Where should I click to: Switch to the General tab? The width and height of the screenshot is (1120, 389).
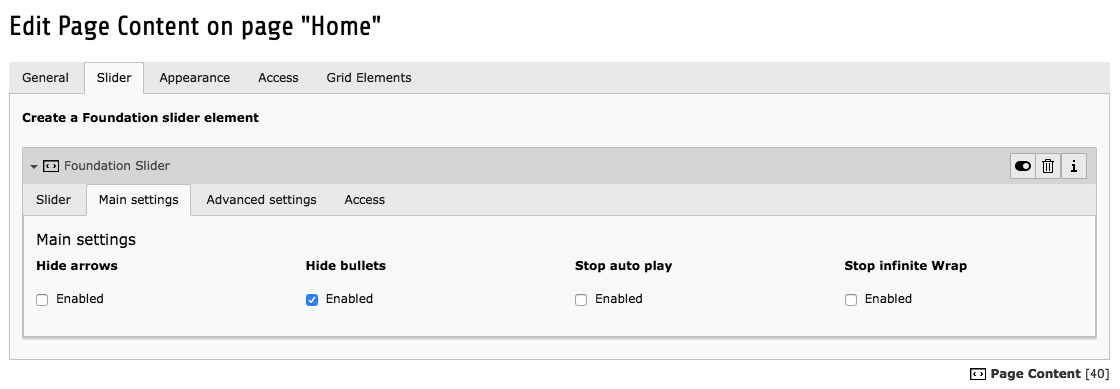(46, 78)
